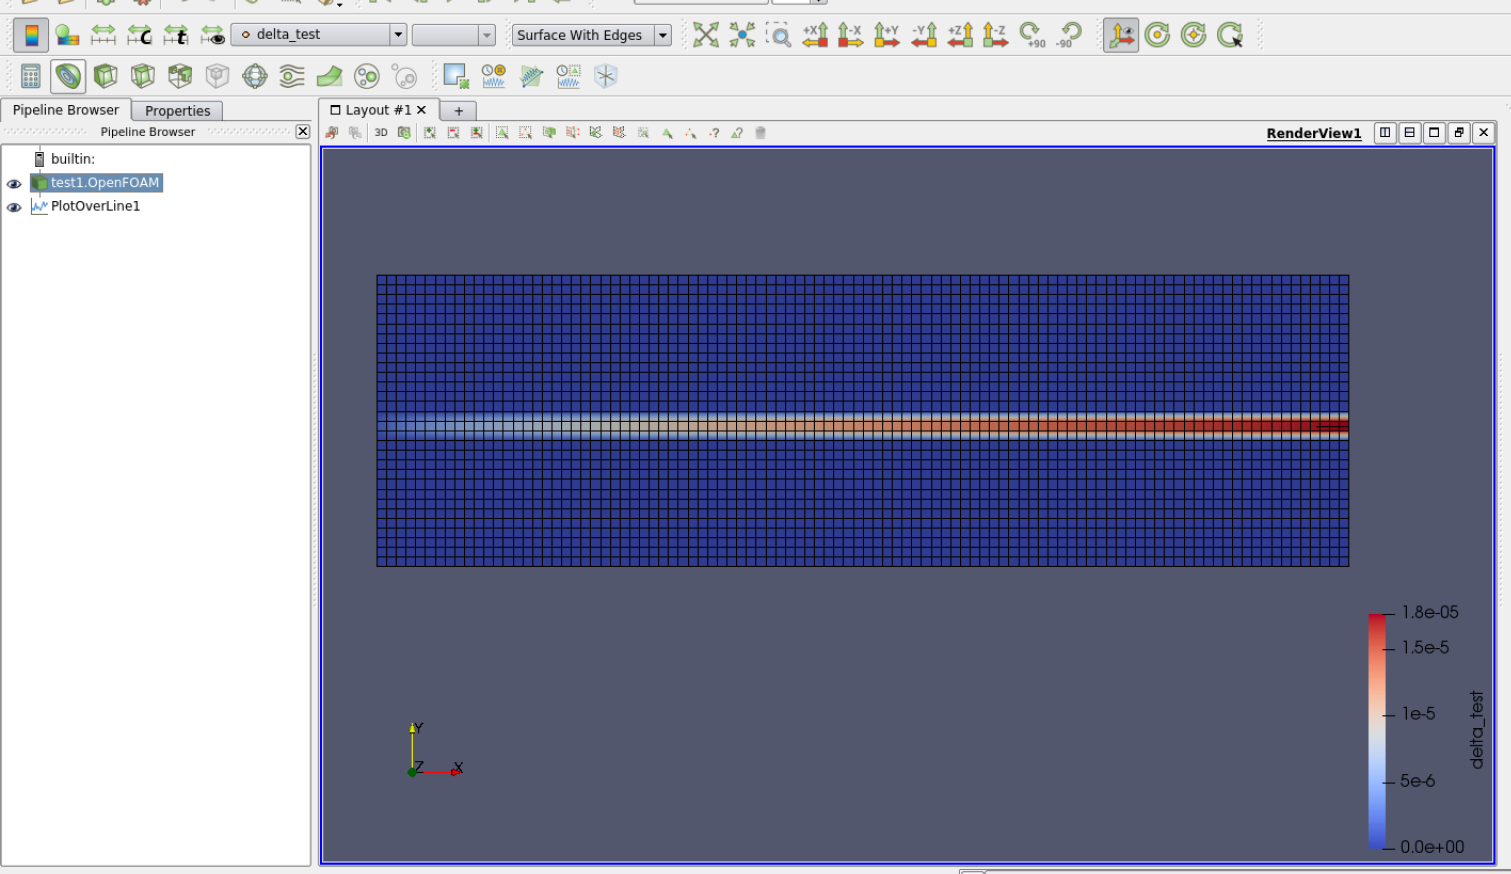The image size is (1511, 874).
Task: Click the delta_test color legend bar
Action: click(1377, 730)
